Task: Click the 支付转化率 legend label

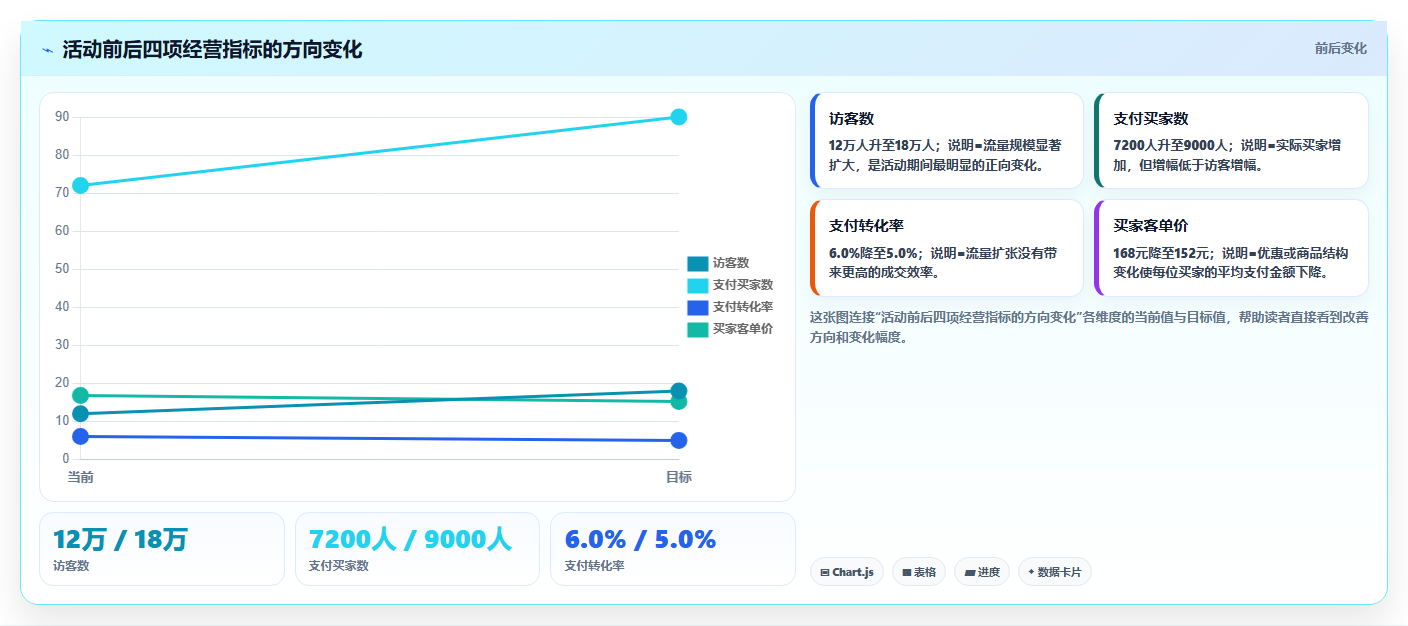Action: (743, 307)
